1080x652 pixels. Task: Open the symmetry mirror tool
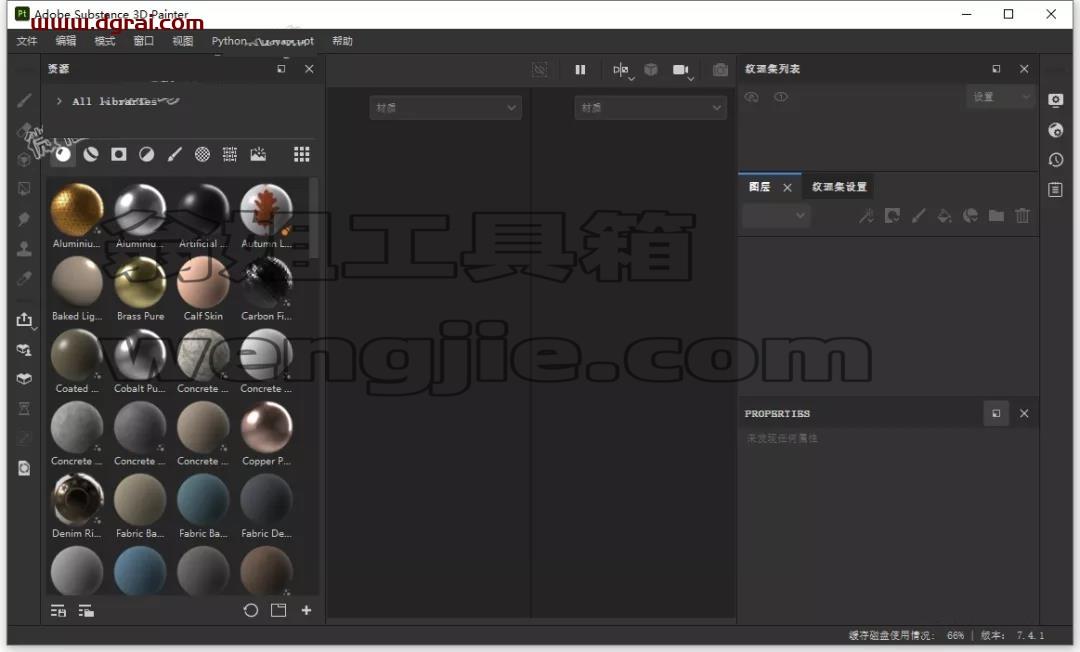621,70
